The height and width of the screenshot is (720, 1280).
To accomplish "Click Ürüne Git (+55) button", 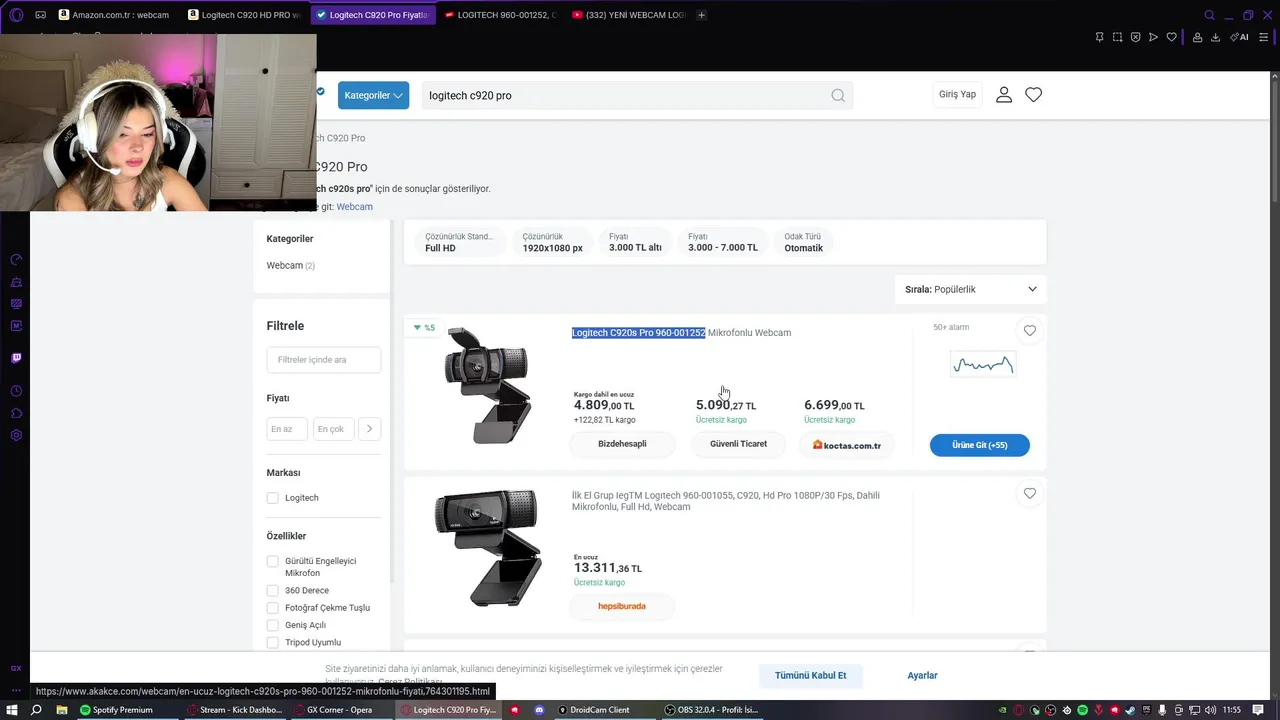I will [x=979, y=445].
